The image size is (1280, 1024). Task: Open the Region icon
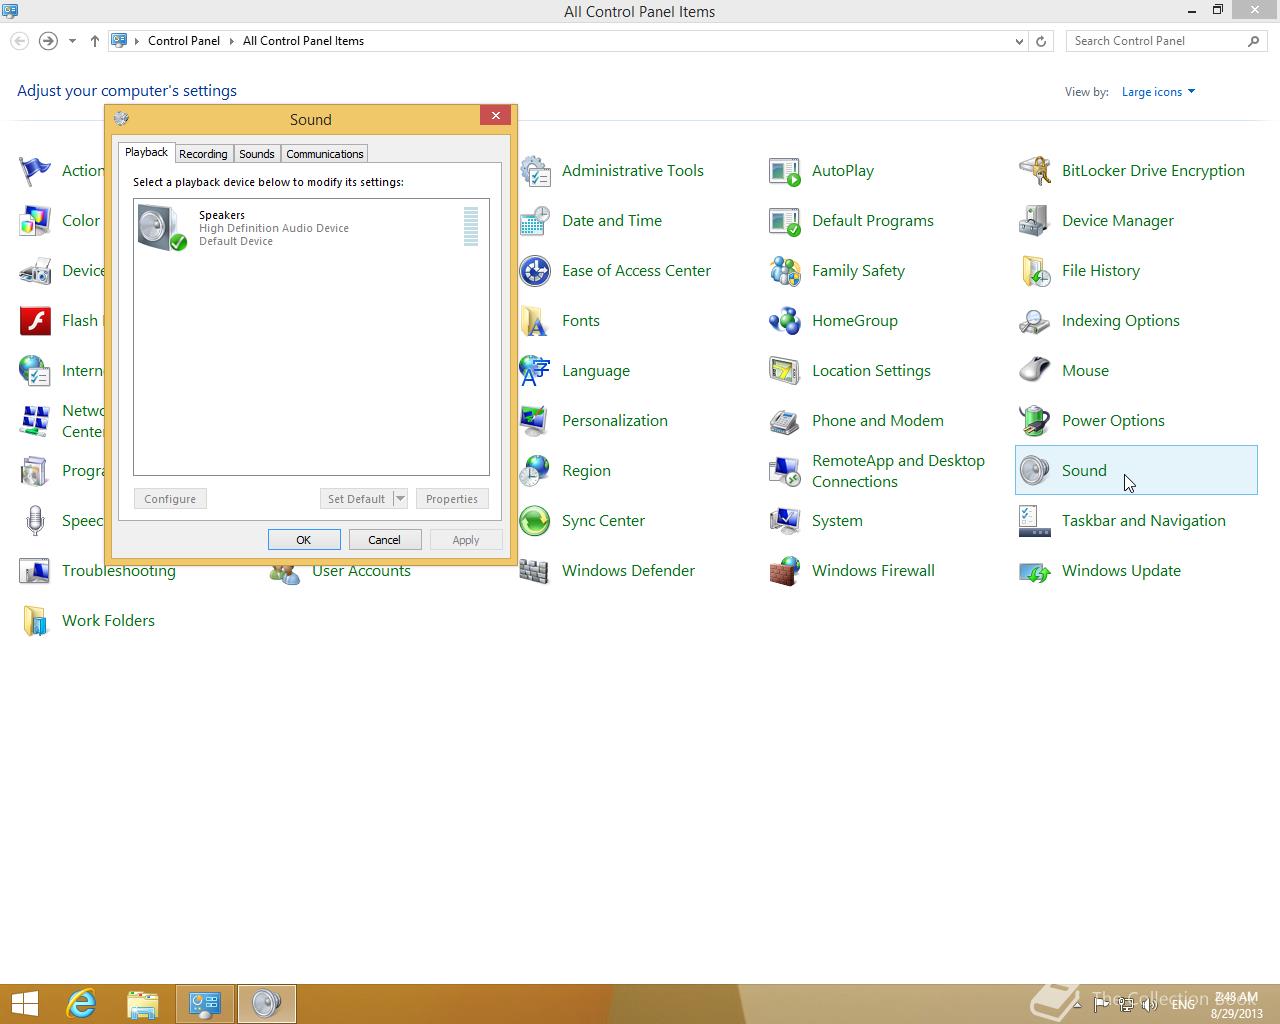pos(535,471)
